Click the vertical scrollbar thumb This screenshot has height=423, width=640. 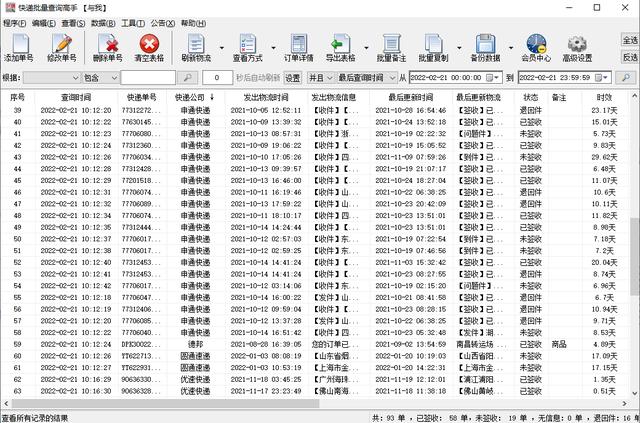pos(635,256)
